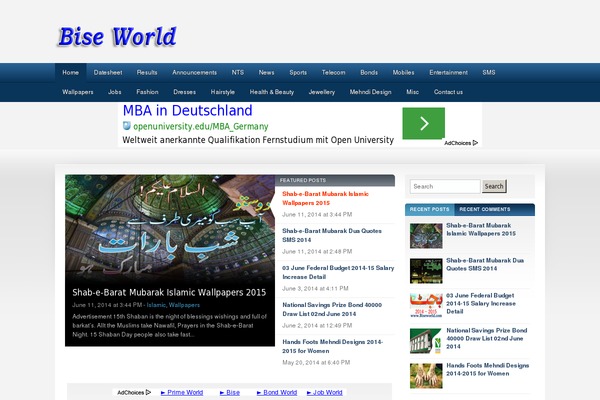Open recent post Shab-e-Barat Mubarak Islamic Wallpapers 2015
This screenshot has width=600, height=400.
[x=481, y=229]
